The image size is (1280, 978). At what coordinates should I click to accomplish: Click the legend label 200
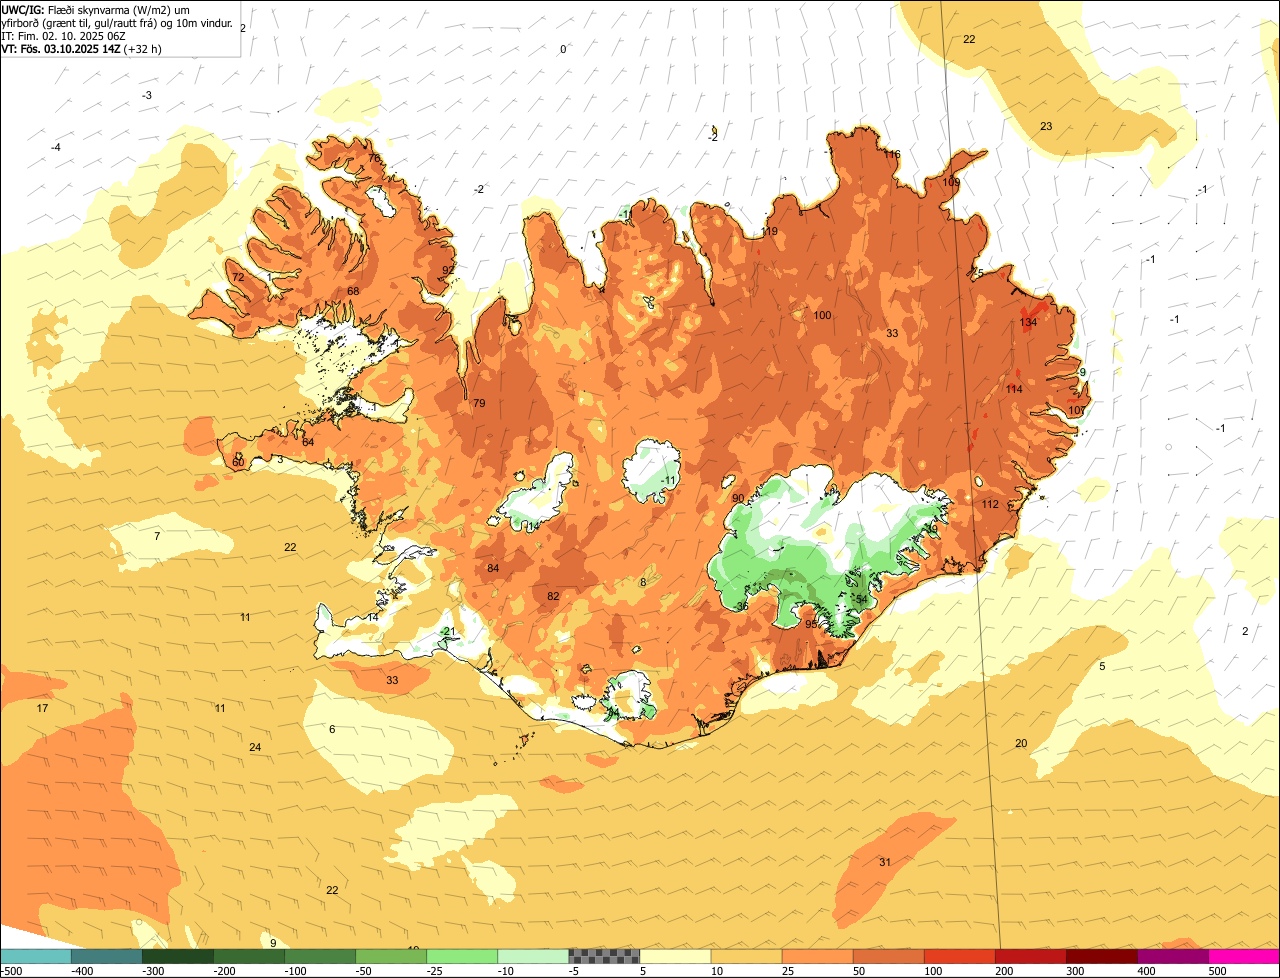pos(1004,971)
